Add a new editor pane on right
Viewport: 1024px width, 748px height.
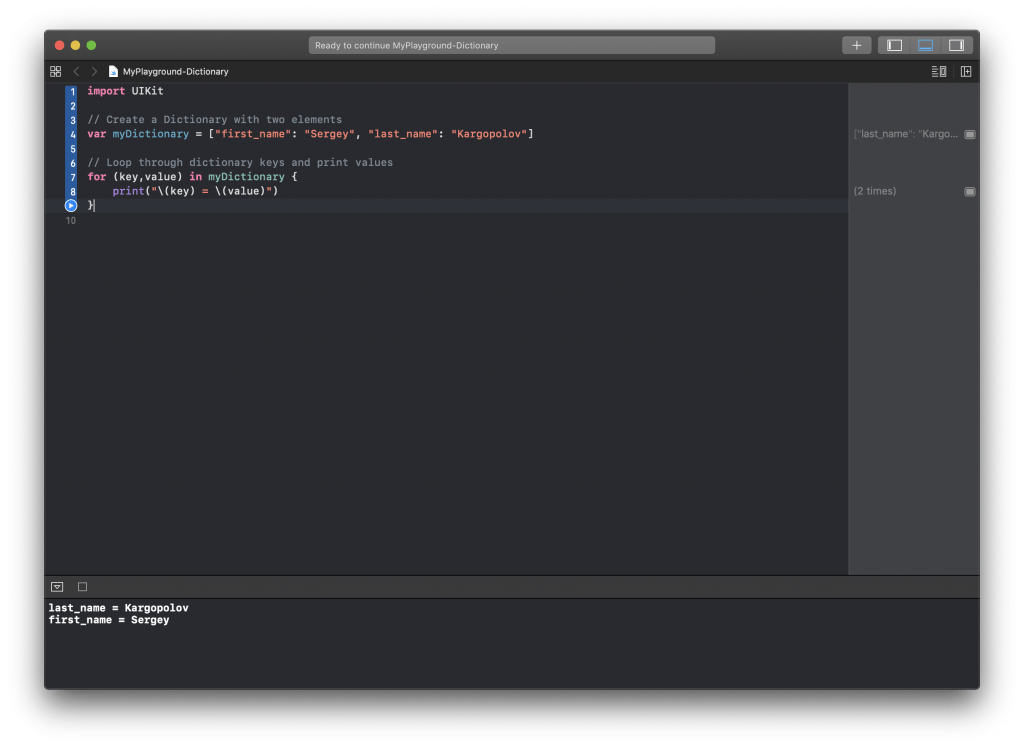coord(966,71)
